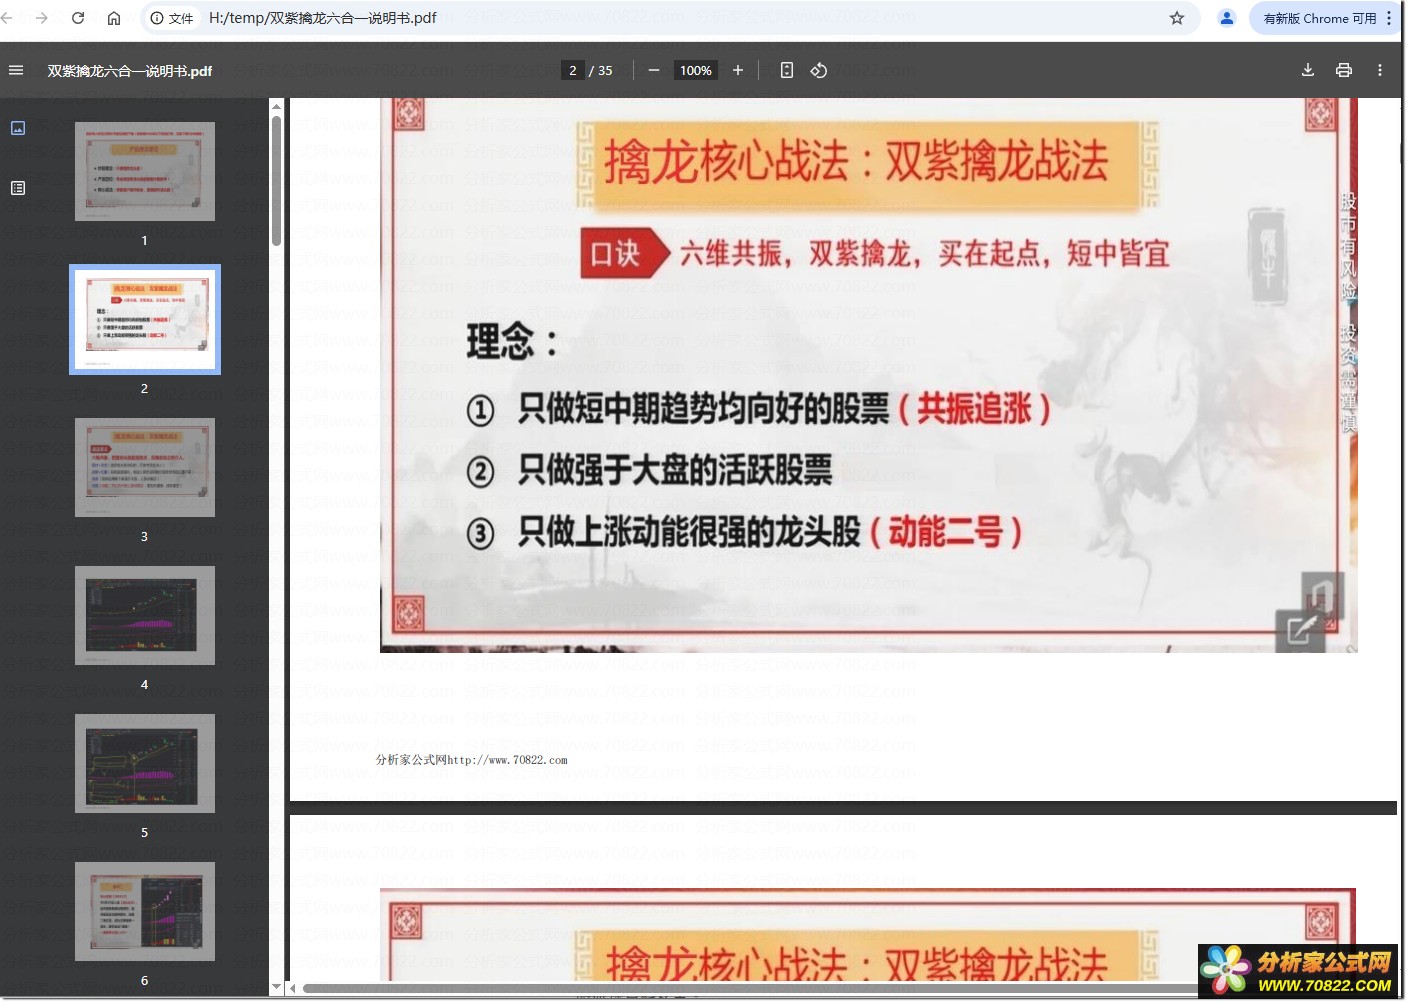Go to the browser home page
The height and width of the screenshot is (1002, 1408).
[x=114, y=18]
